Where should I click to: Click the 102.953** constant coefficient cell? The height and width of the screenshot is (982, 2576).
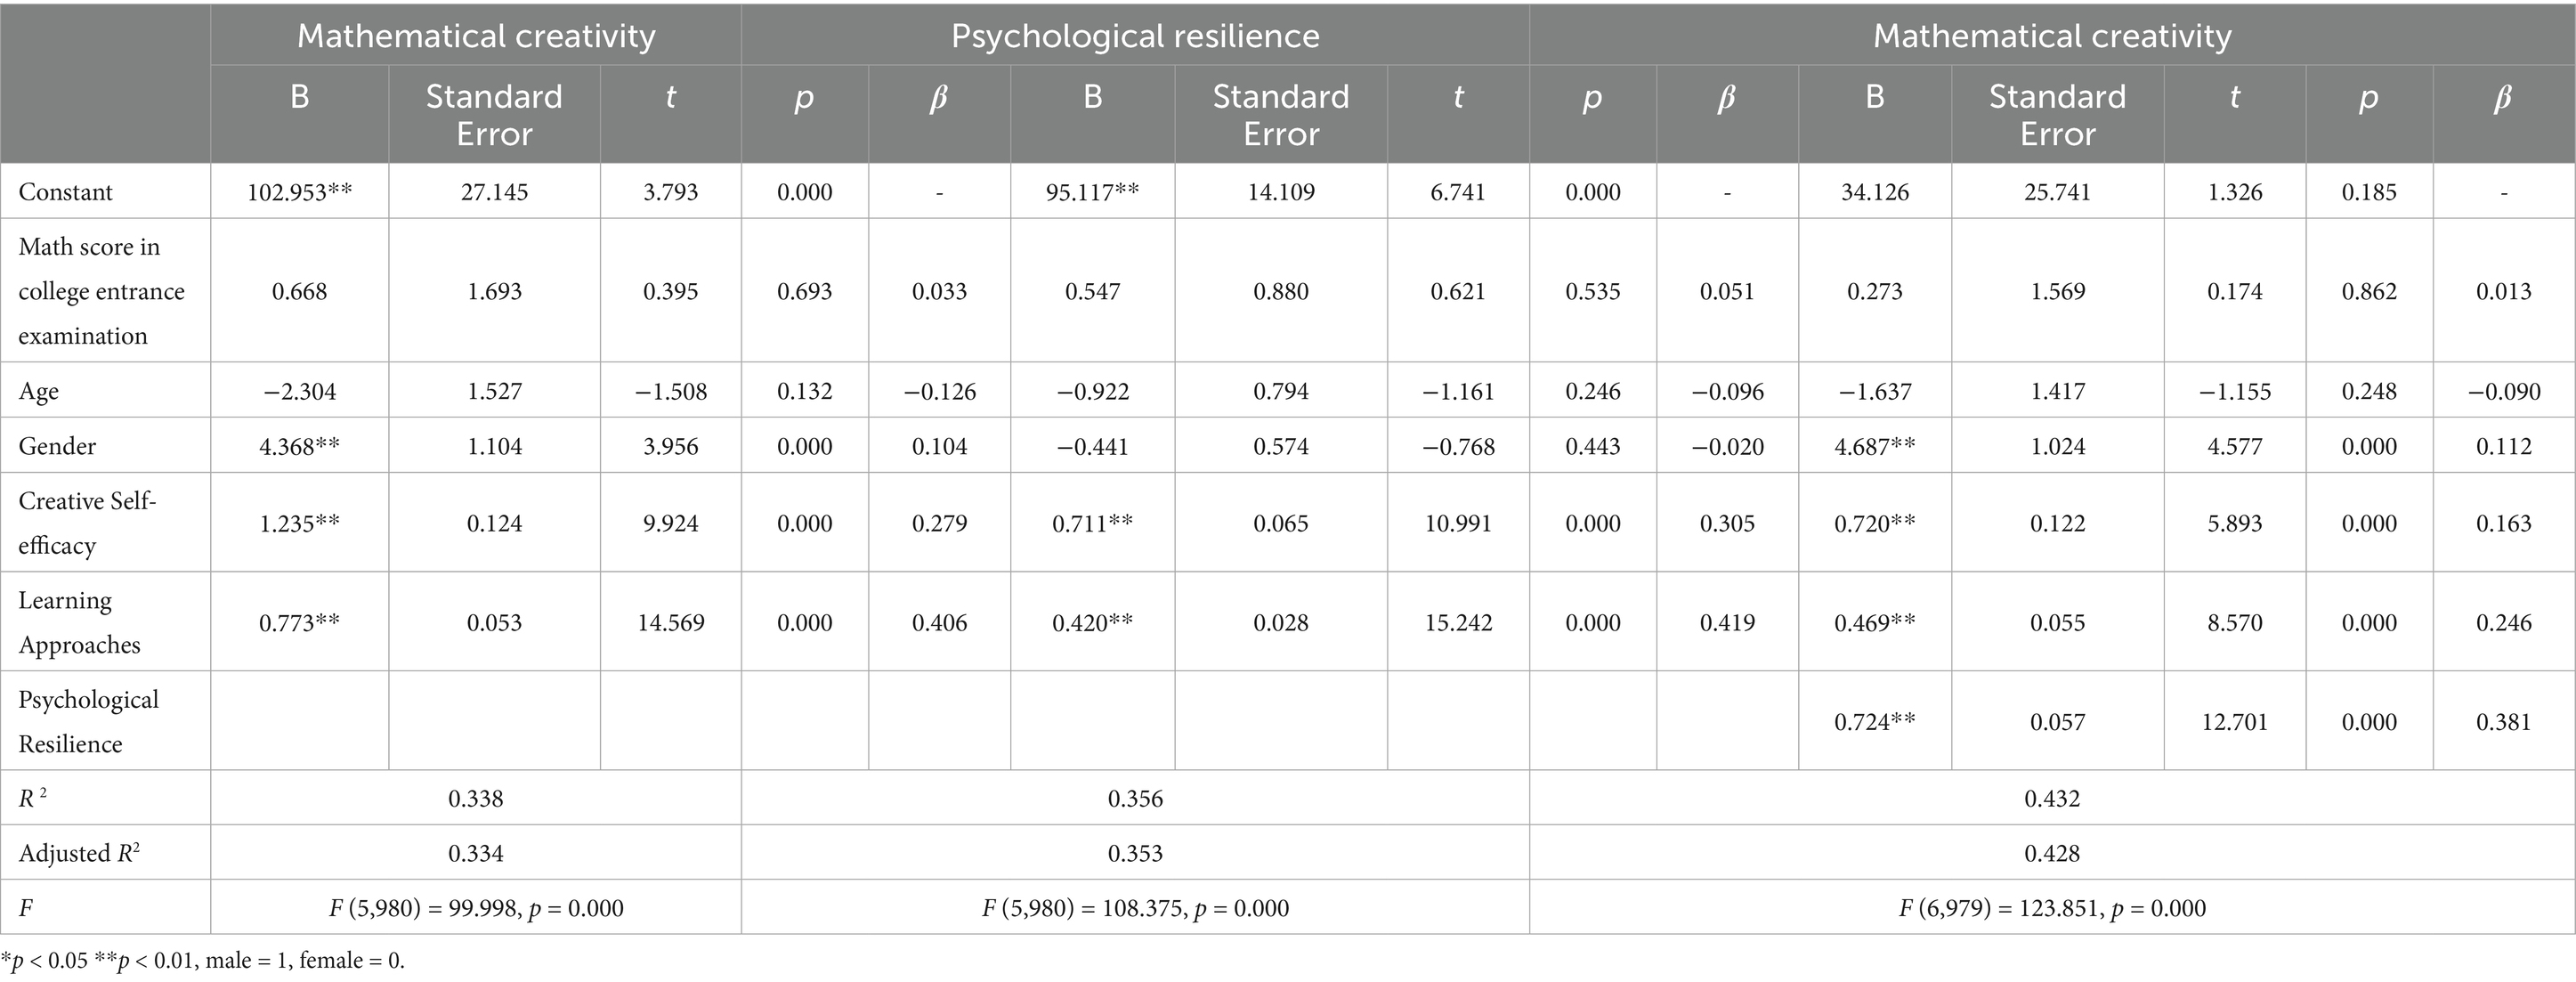click(x=299, y=192)
